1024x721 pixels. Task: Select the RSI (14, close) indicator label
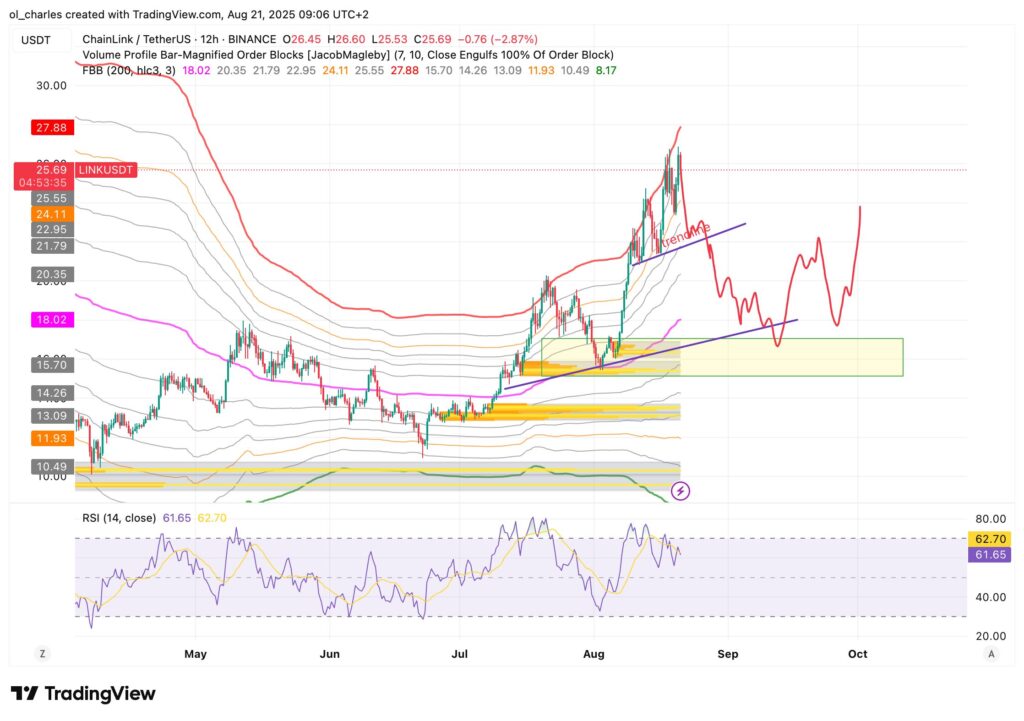[x=120, y=517]
